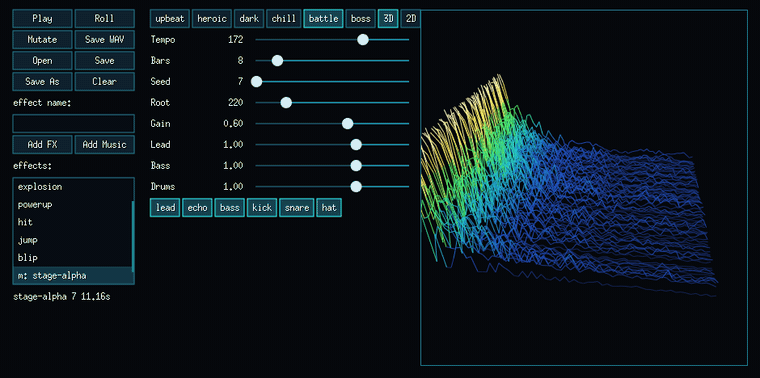Select hit in effects list
Viewport: 760px width, 378px height.
click(x=72, y=222)
